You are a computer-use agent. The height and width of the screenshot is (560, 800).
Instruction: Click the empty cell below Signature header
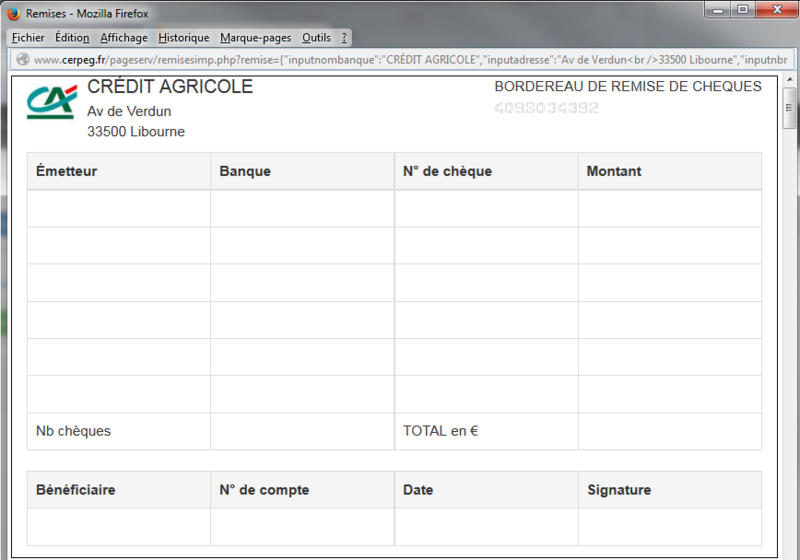click(670, 527)
